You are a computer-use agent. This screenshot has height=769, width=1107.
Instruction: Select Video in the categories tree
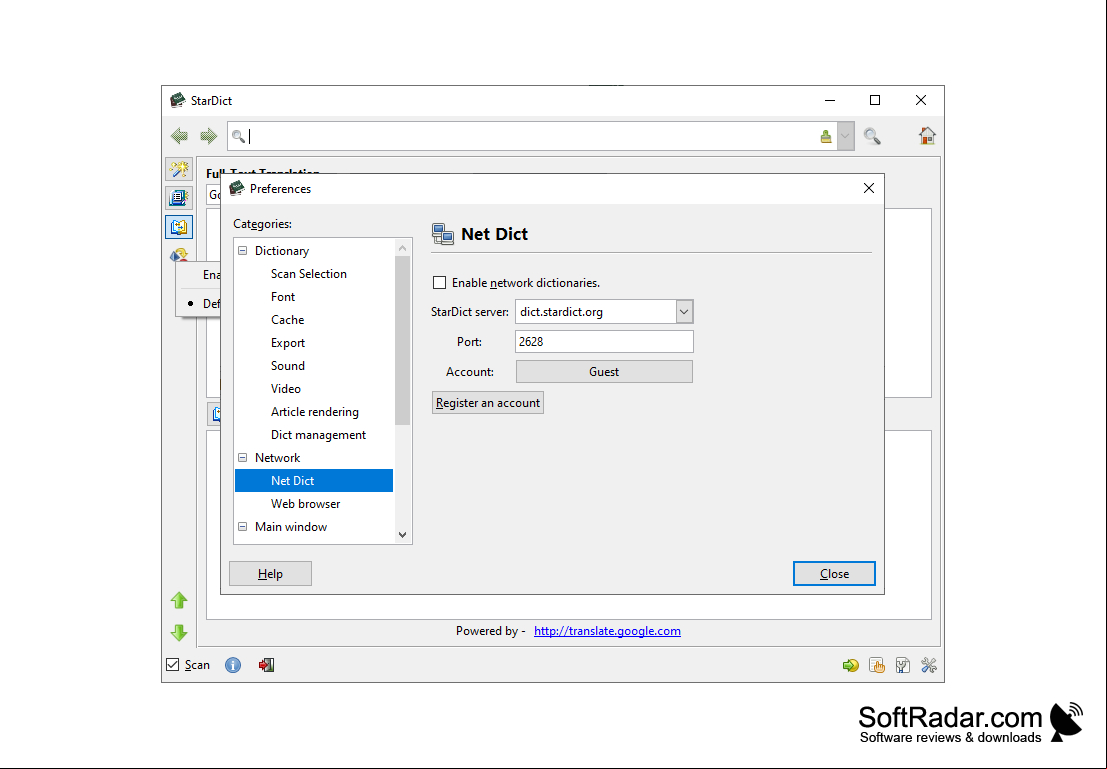click(286, 389)
